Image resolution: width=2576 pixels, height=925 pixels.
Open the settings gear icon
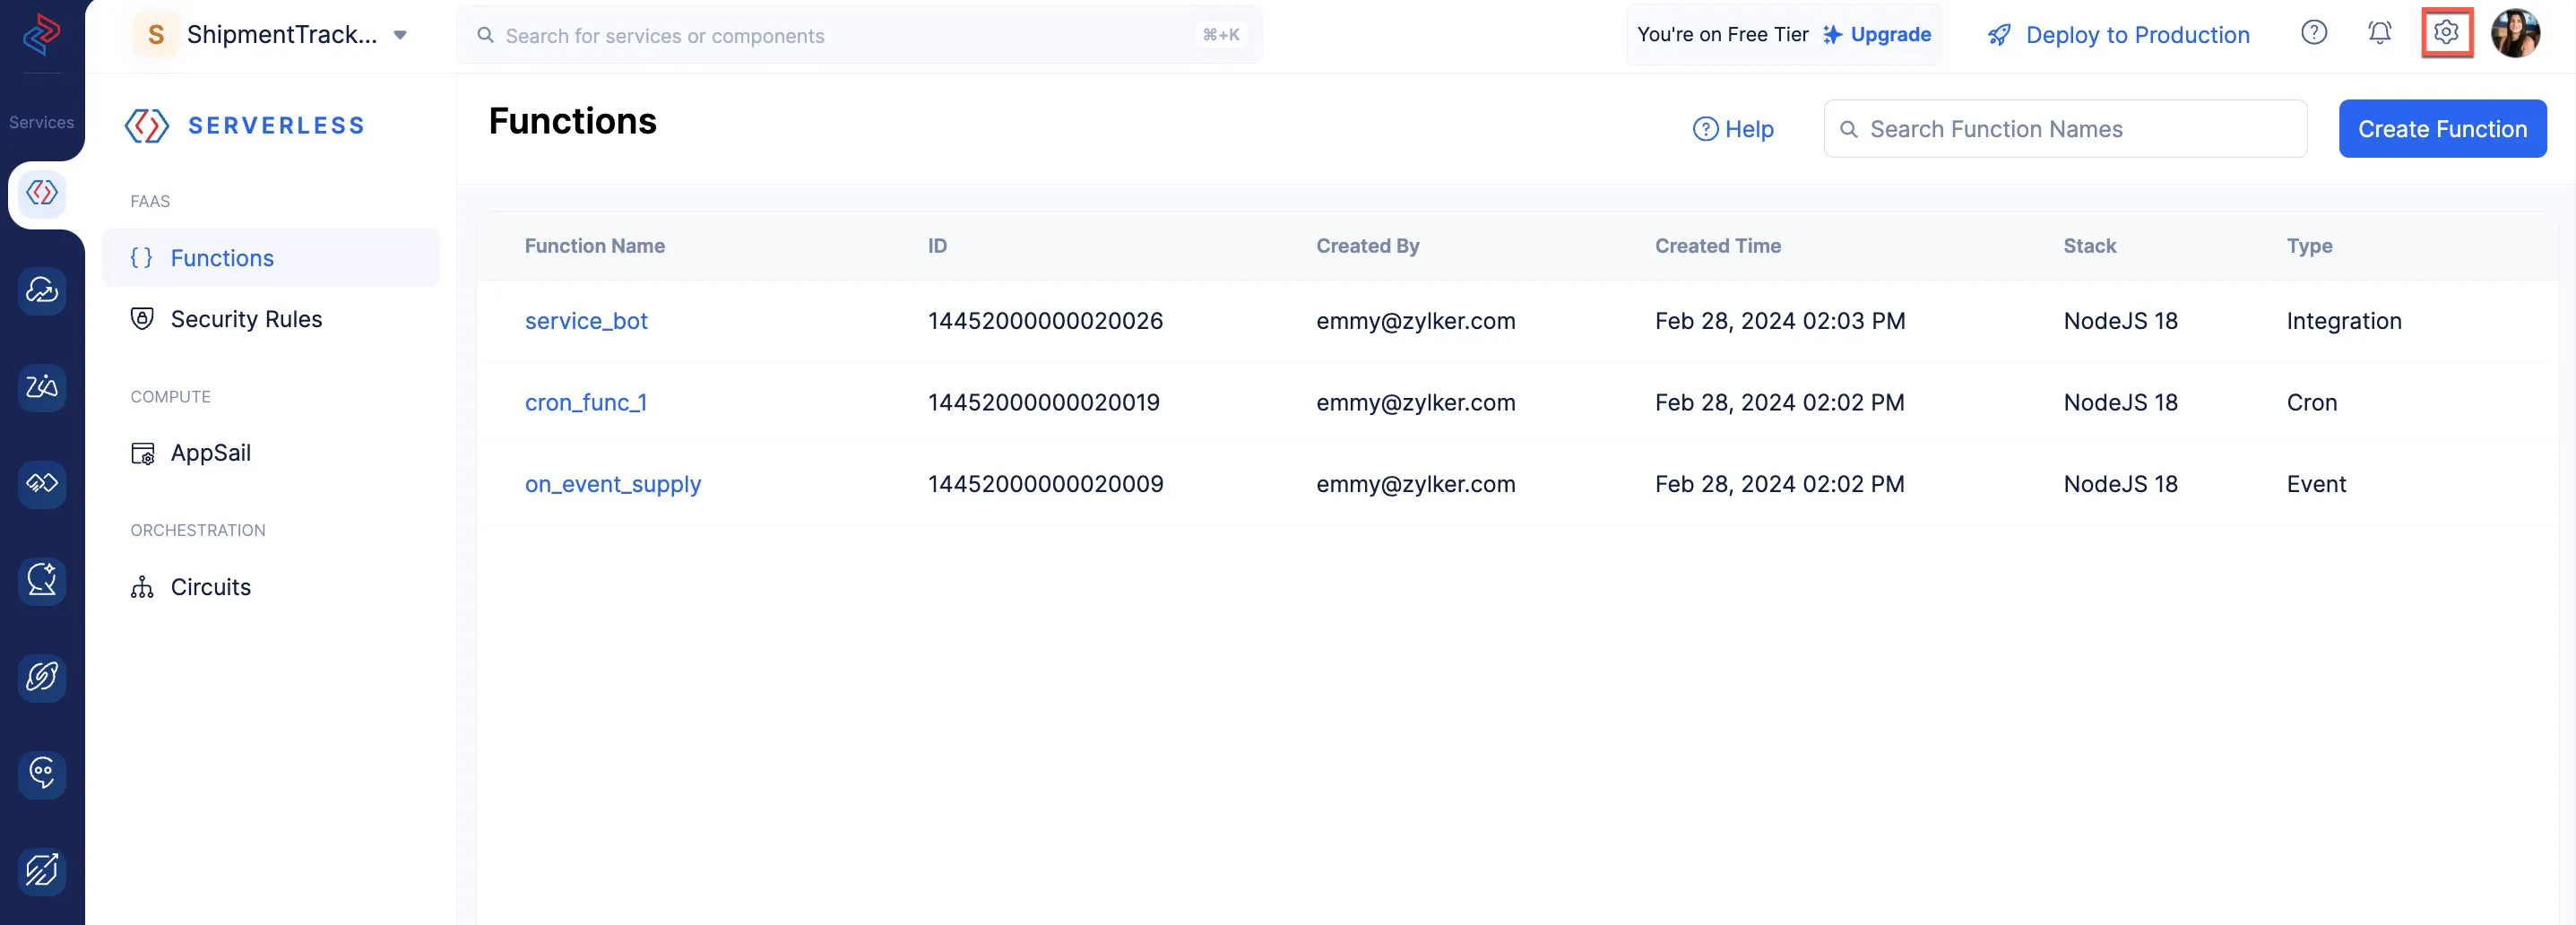coord(2446,33)
